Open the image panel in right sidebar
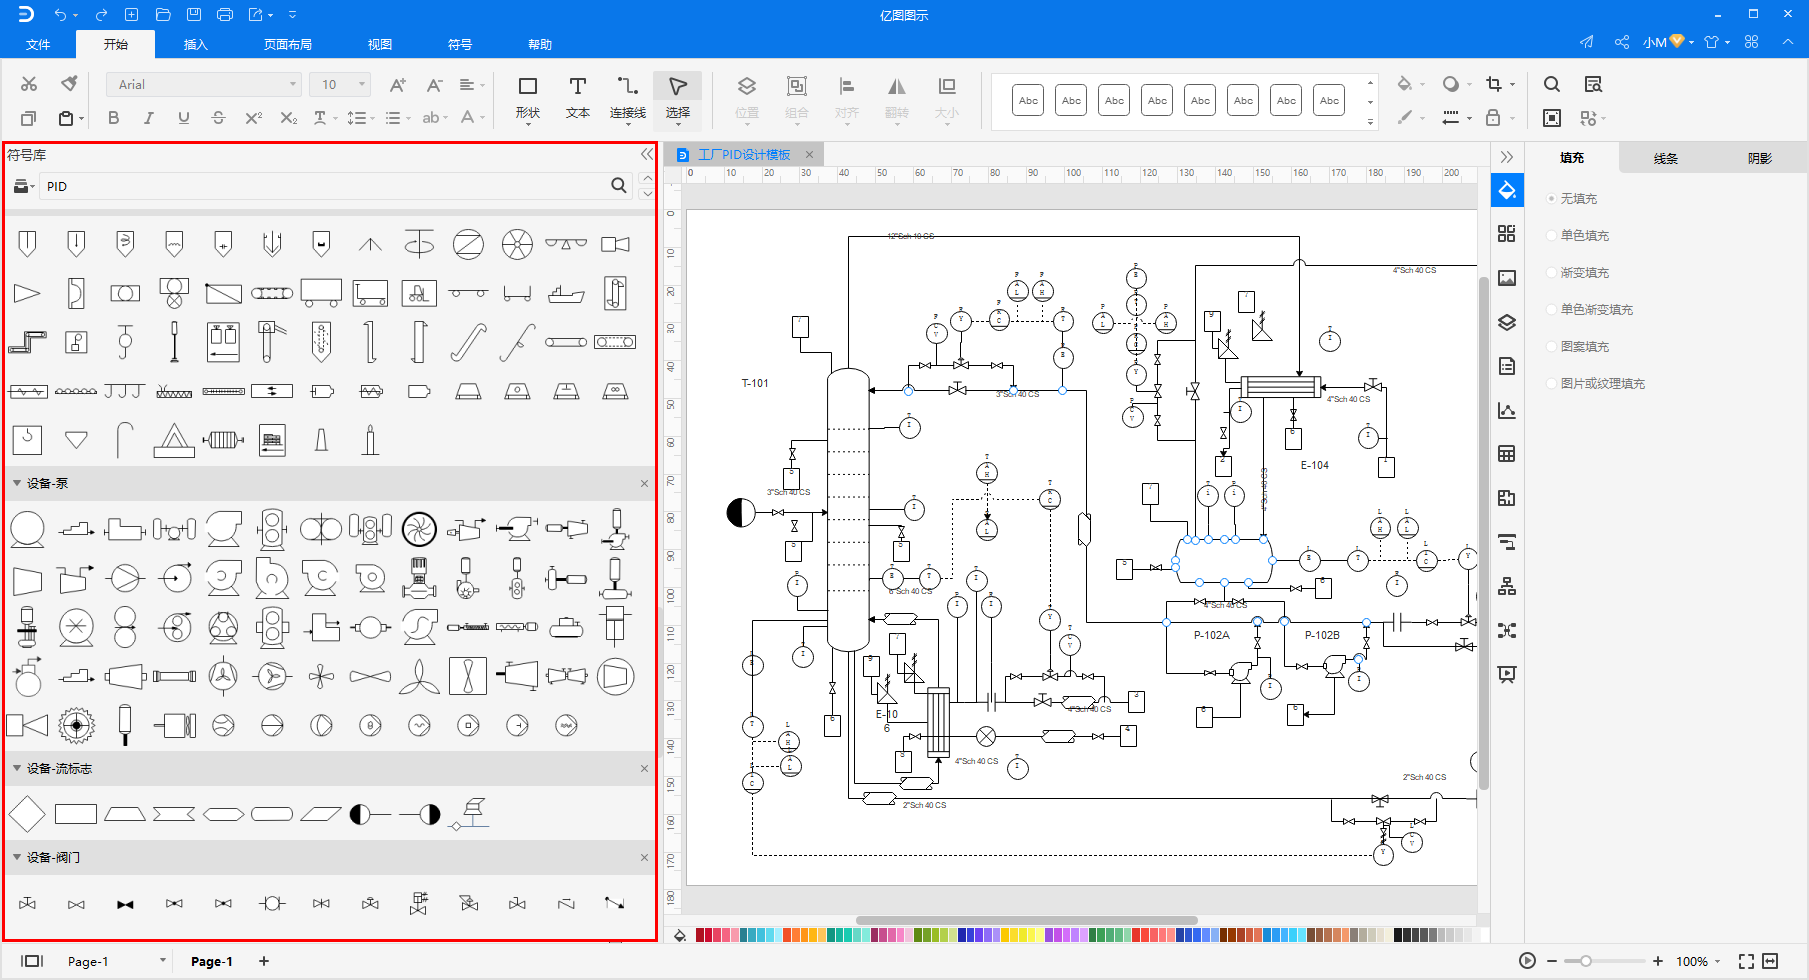 click(1507, 278)
